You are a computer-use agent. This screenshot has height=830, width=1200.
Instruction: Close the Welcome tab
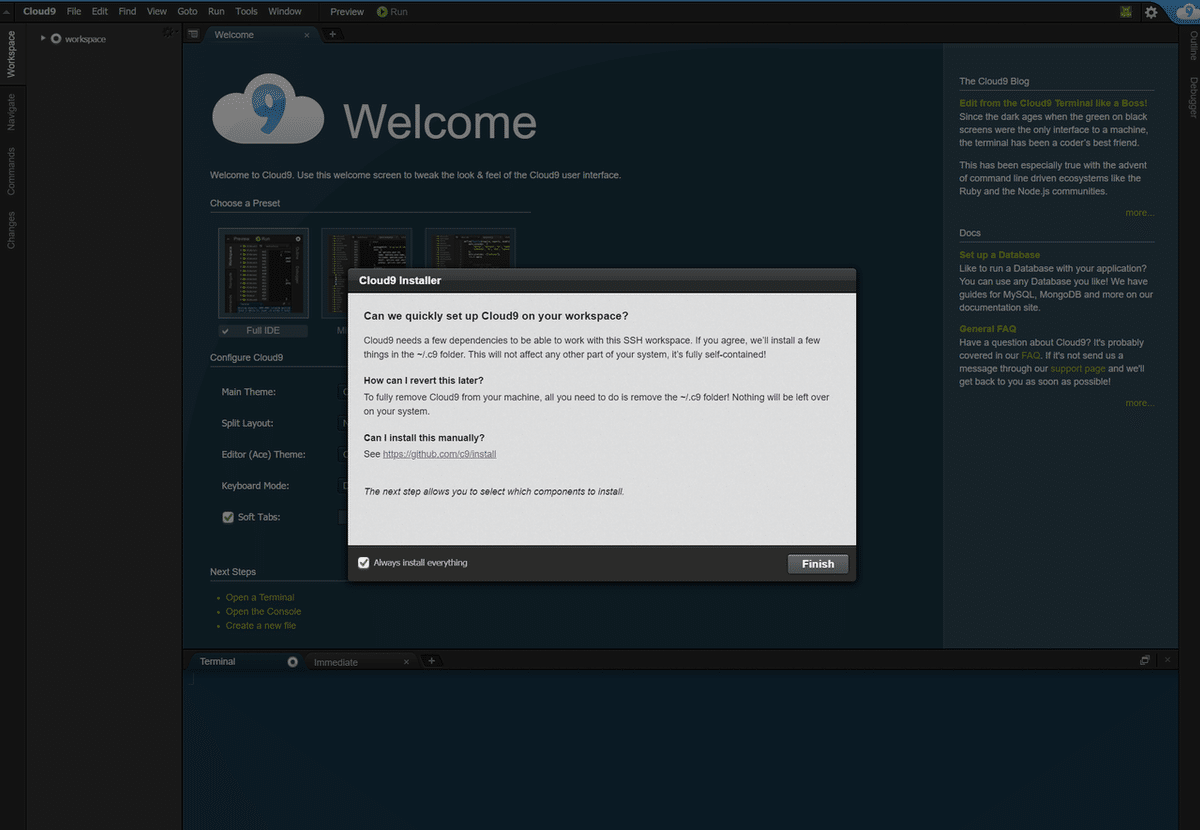tap(307, 35)
